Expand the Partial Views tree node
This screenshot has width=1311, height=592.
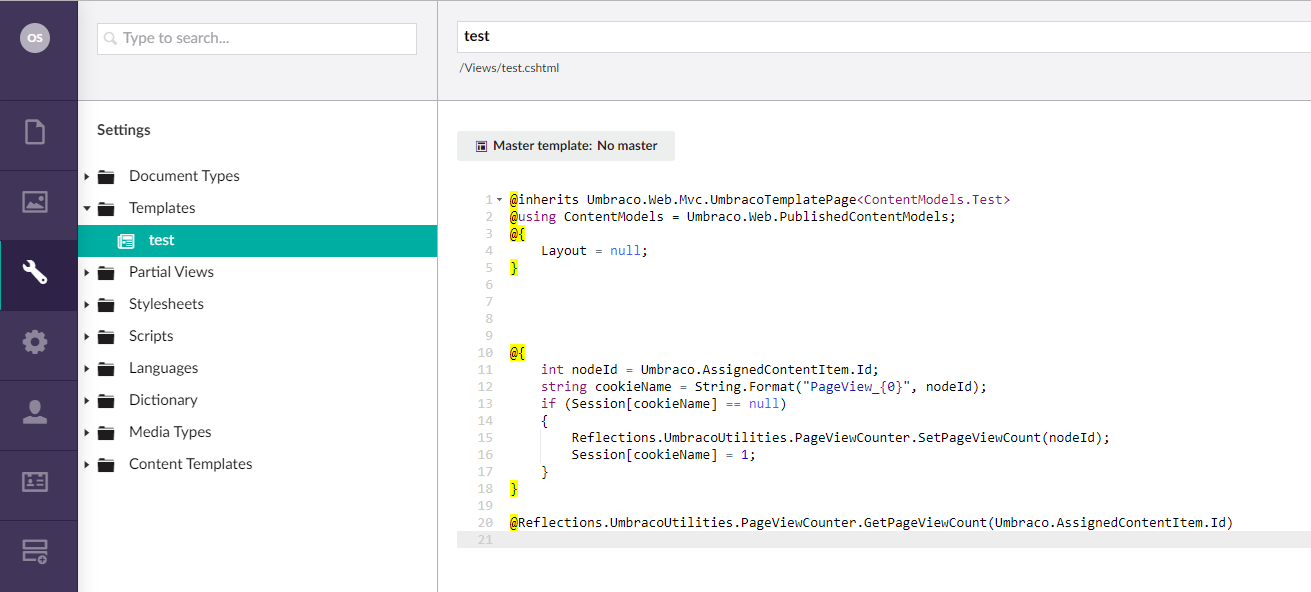(x=87, y=273)
